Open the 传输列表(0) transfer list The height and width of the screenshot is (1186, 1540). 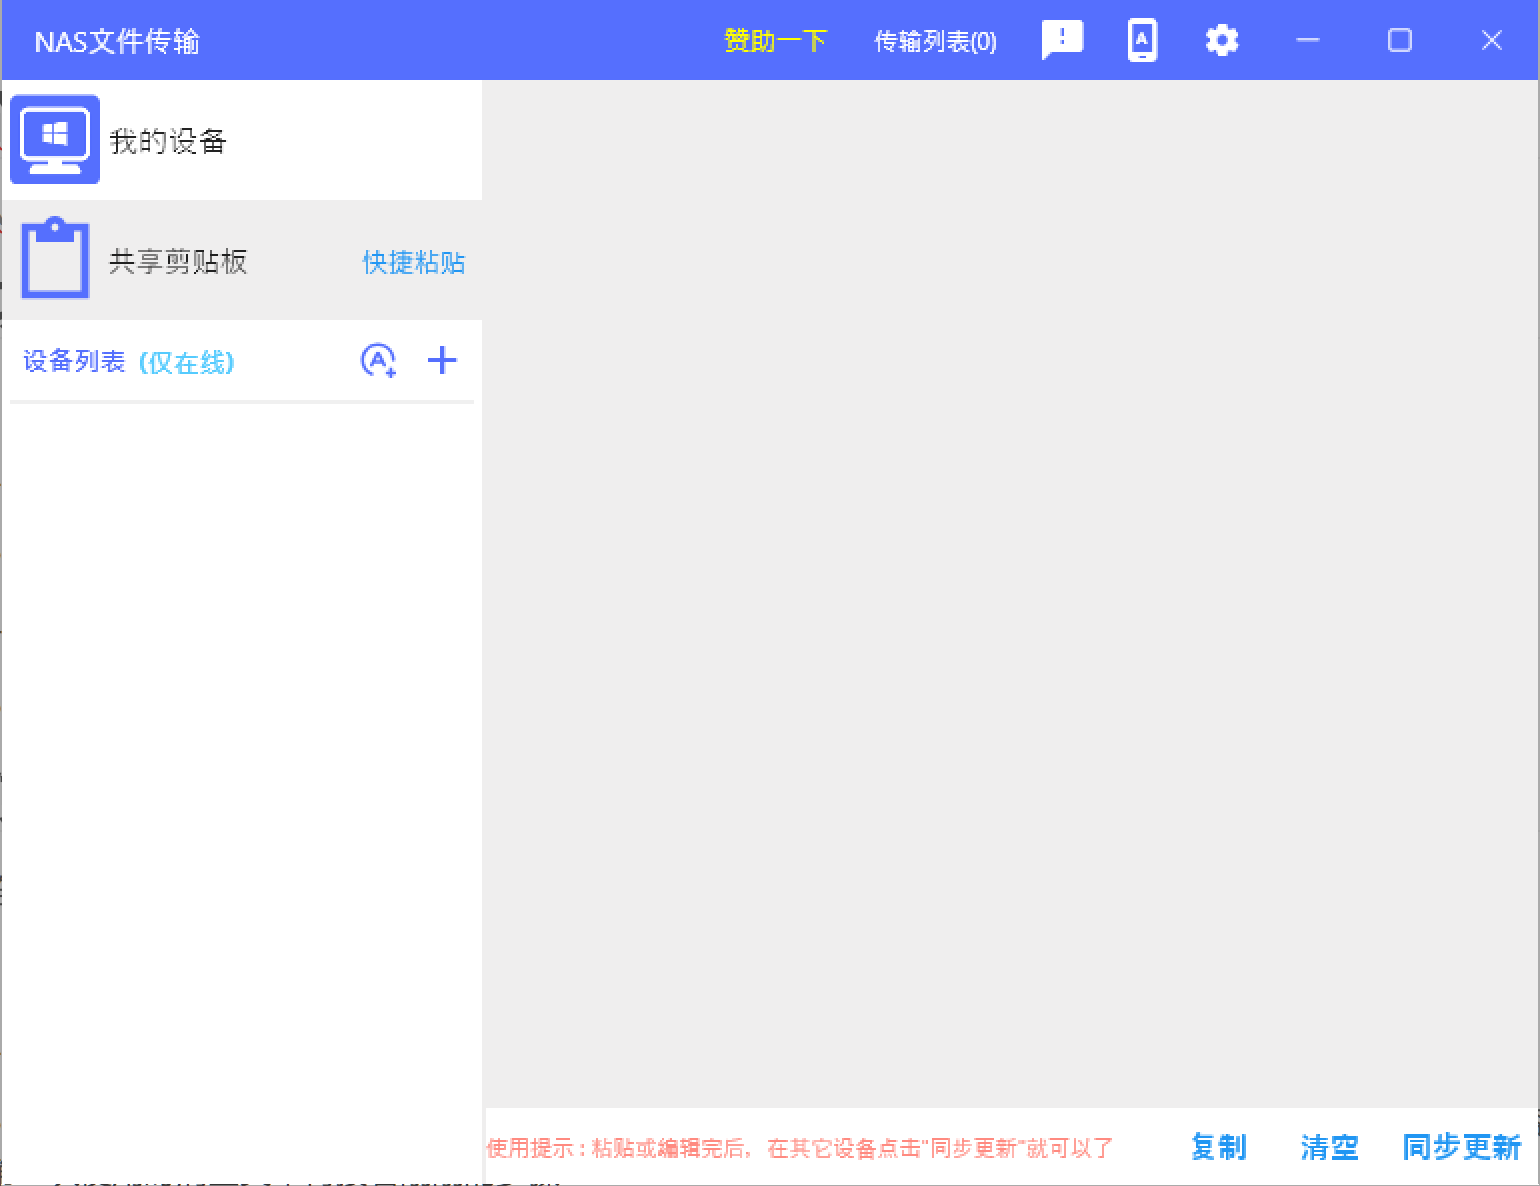point(935,41)
